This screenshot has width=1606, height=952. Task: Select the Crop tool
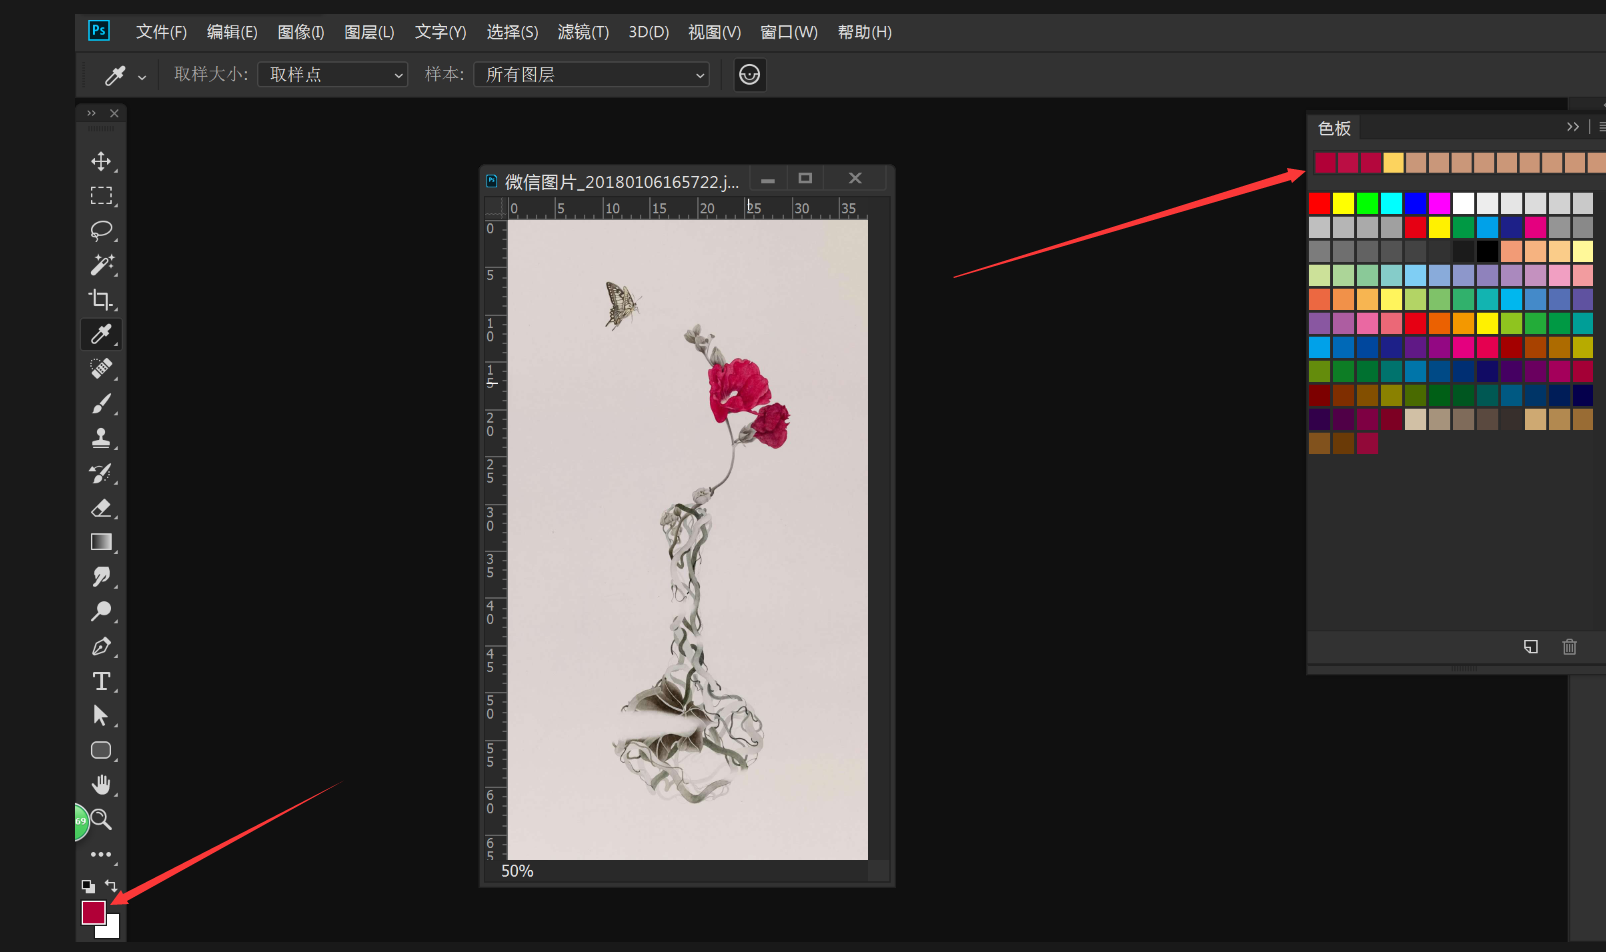coord(101,299)
